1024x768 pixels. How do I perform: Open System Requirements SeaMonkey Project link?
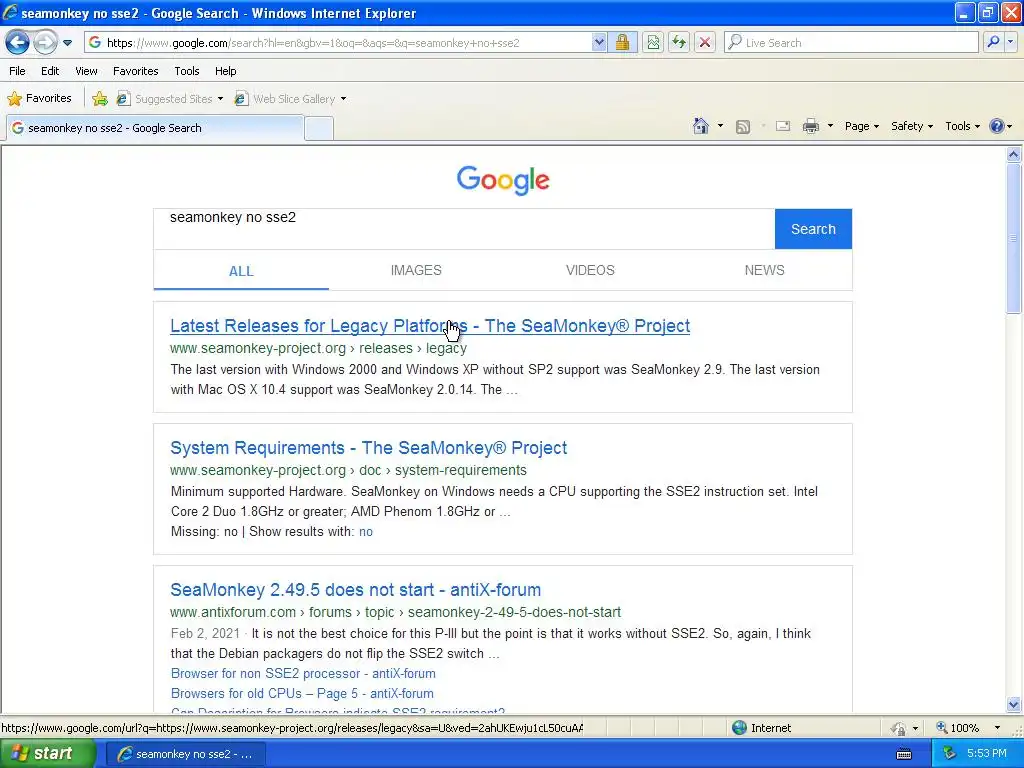coord(368,448)
